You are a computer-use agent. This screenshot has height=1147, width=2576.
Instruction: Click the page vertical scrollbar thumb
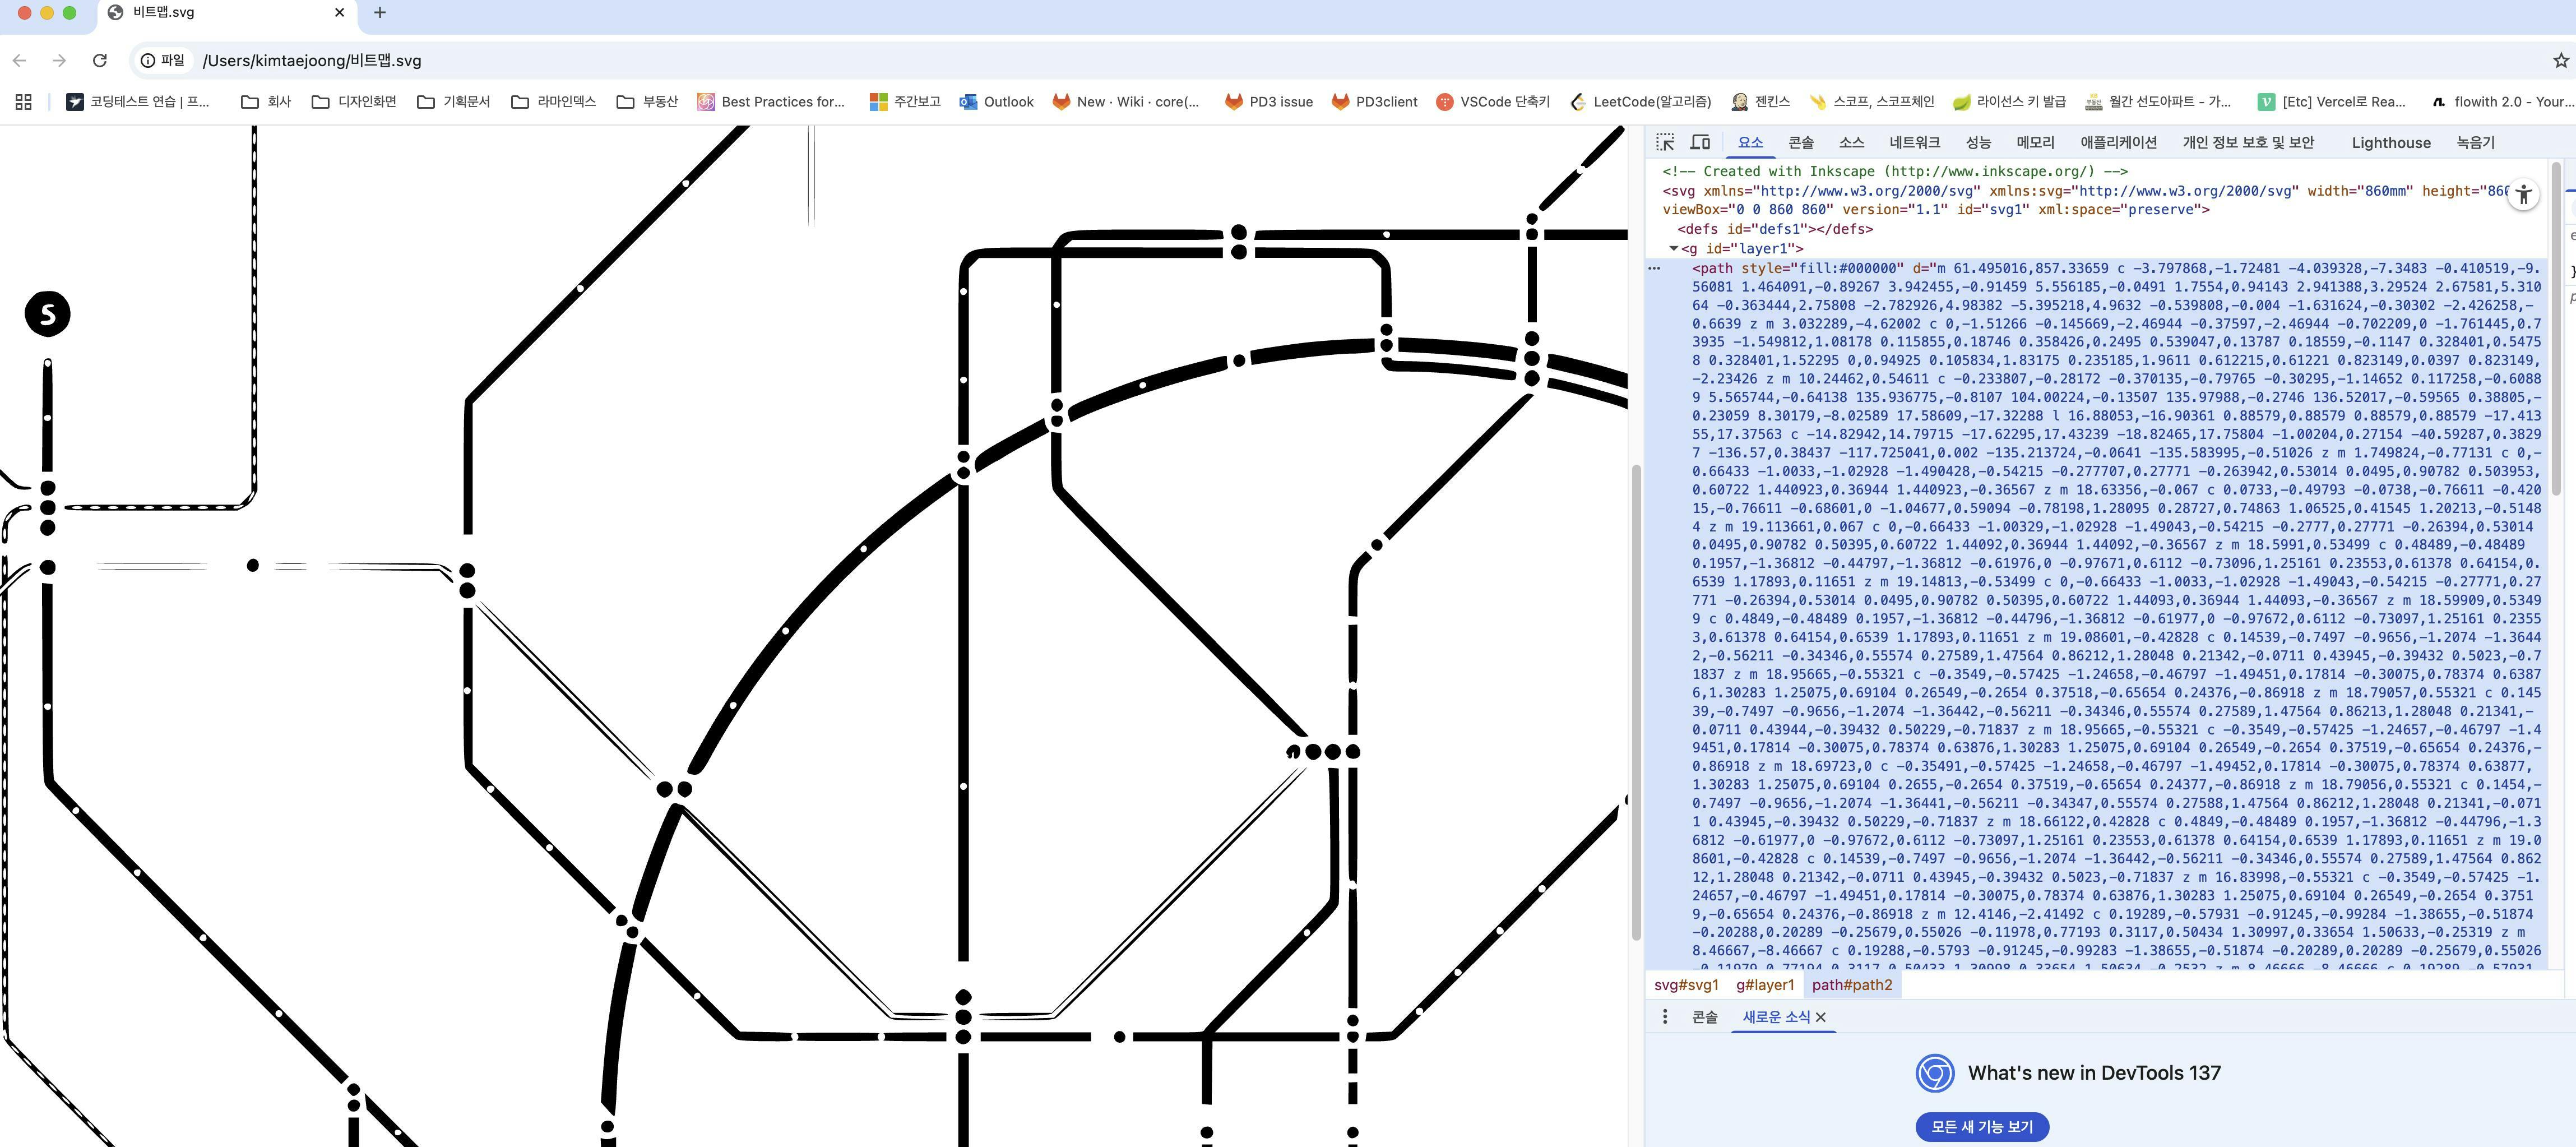click(1636, 702)
